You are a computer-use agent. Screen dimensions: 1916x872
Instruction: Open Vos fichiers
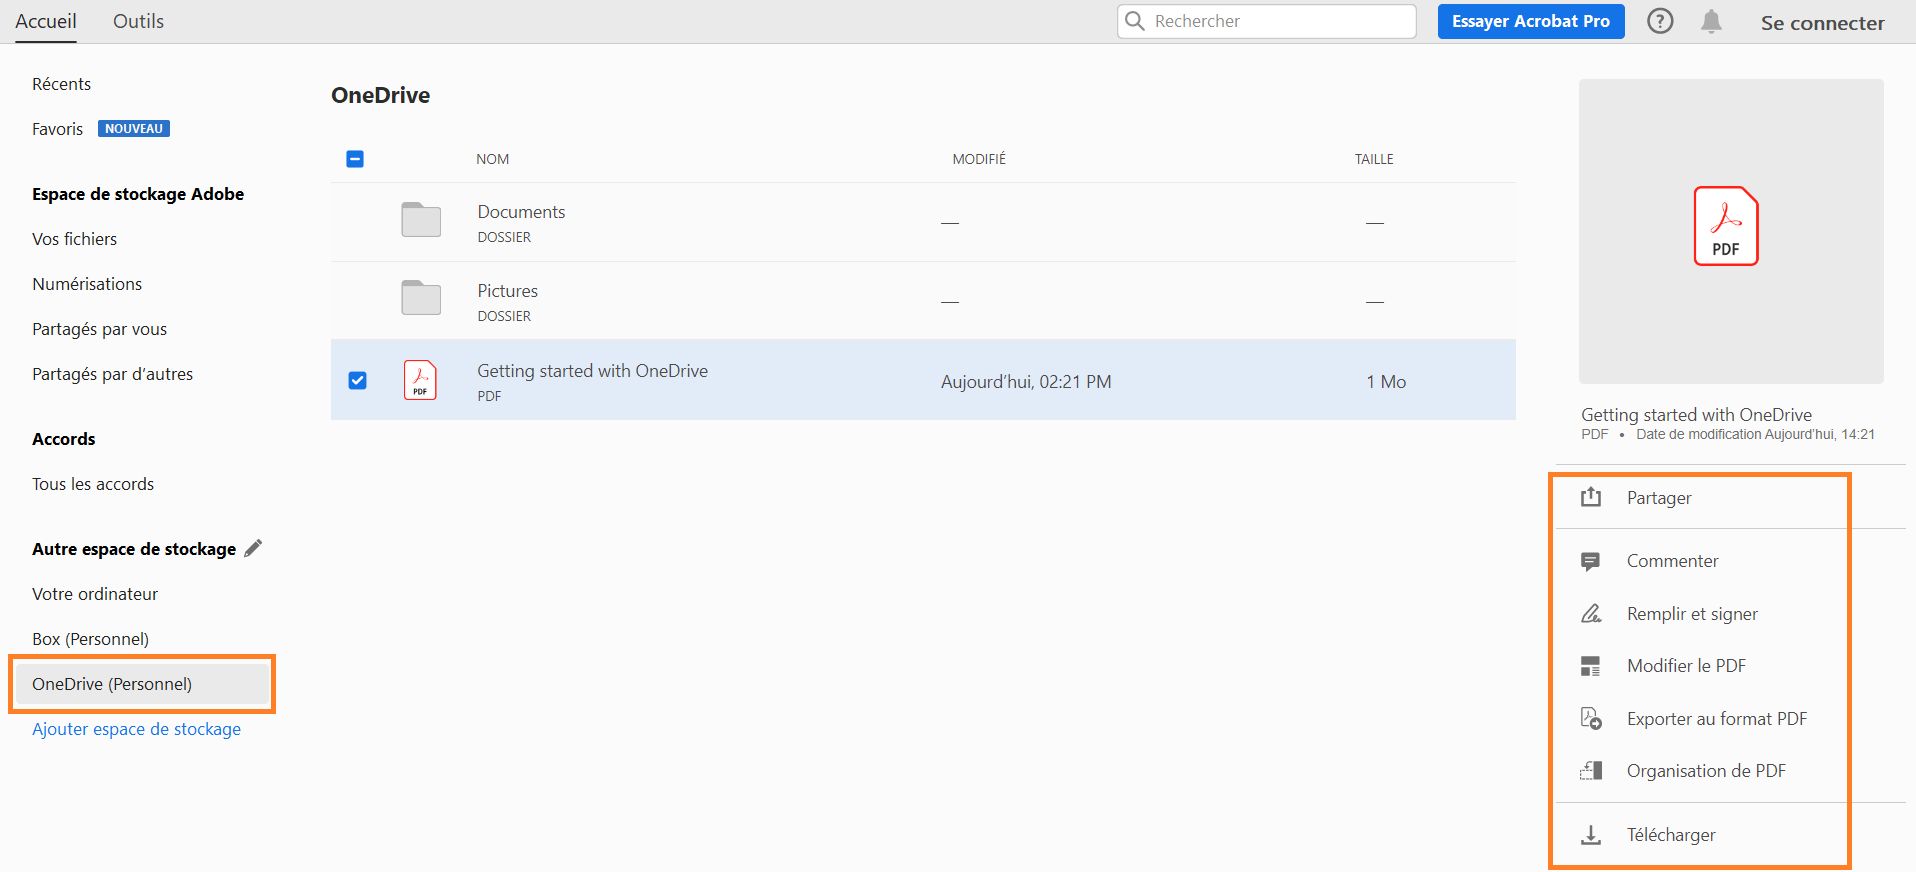point(74,239)
